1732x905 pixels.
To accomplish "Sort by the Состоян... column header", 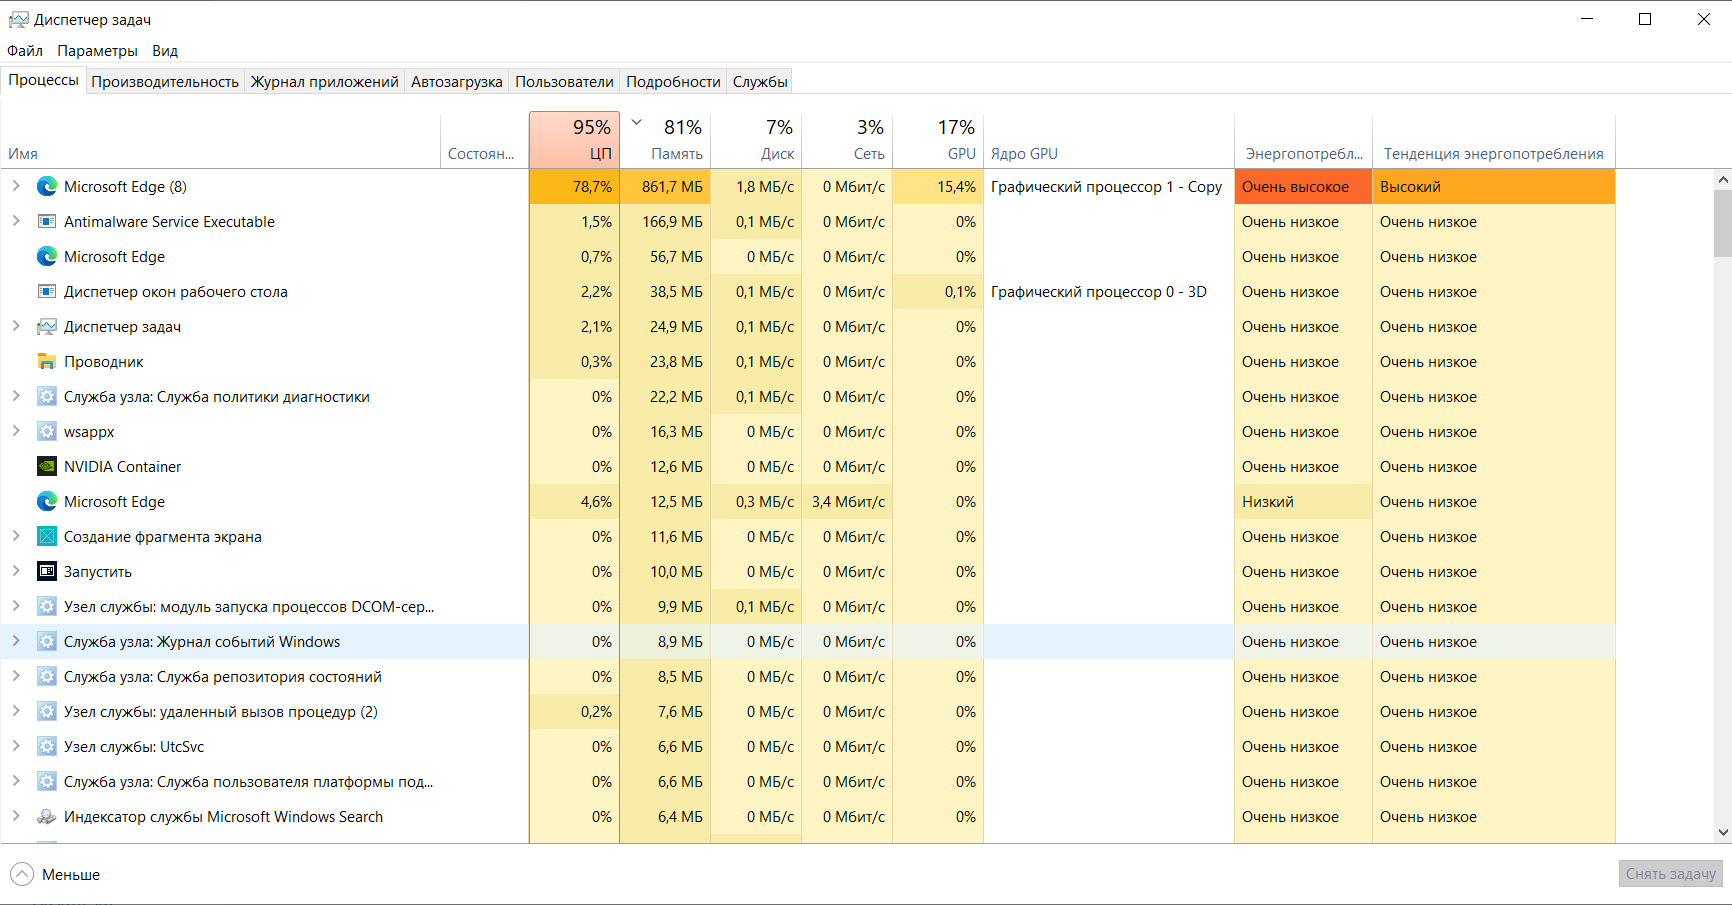I will 484,140.
